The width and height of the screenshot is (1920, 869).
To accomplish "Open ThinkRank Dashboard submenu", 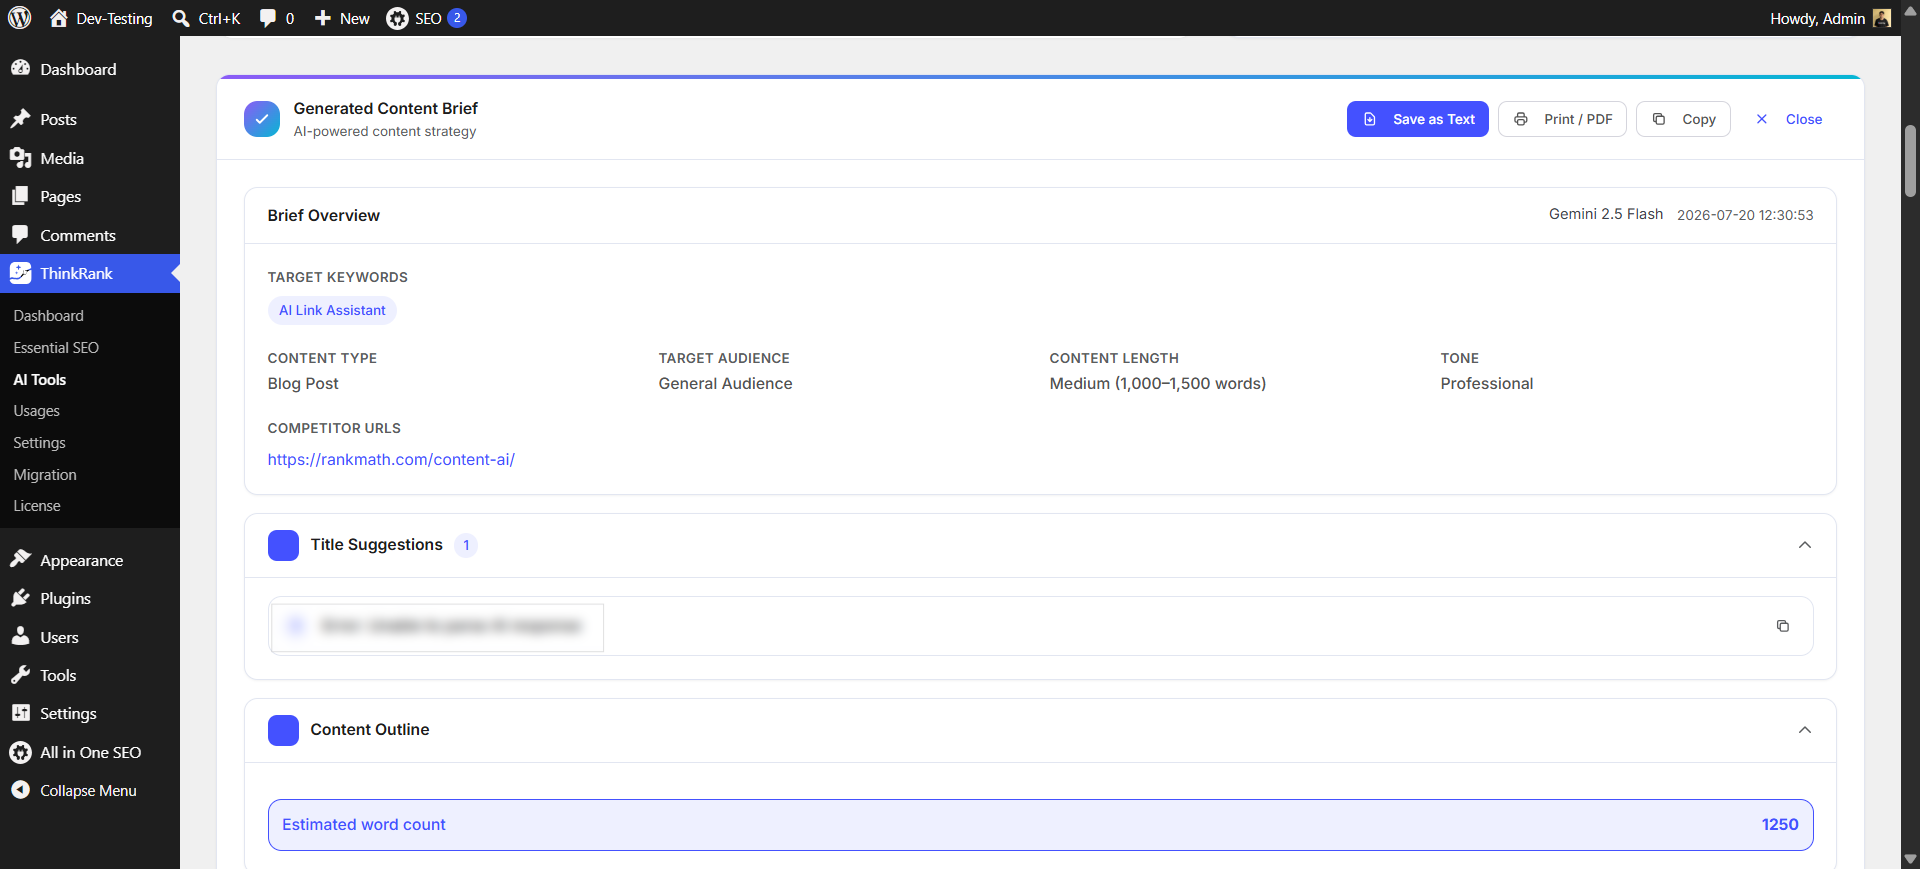I will [48, 315].
